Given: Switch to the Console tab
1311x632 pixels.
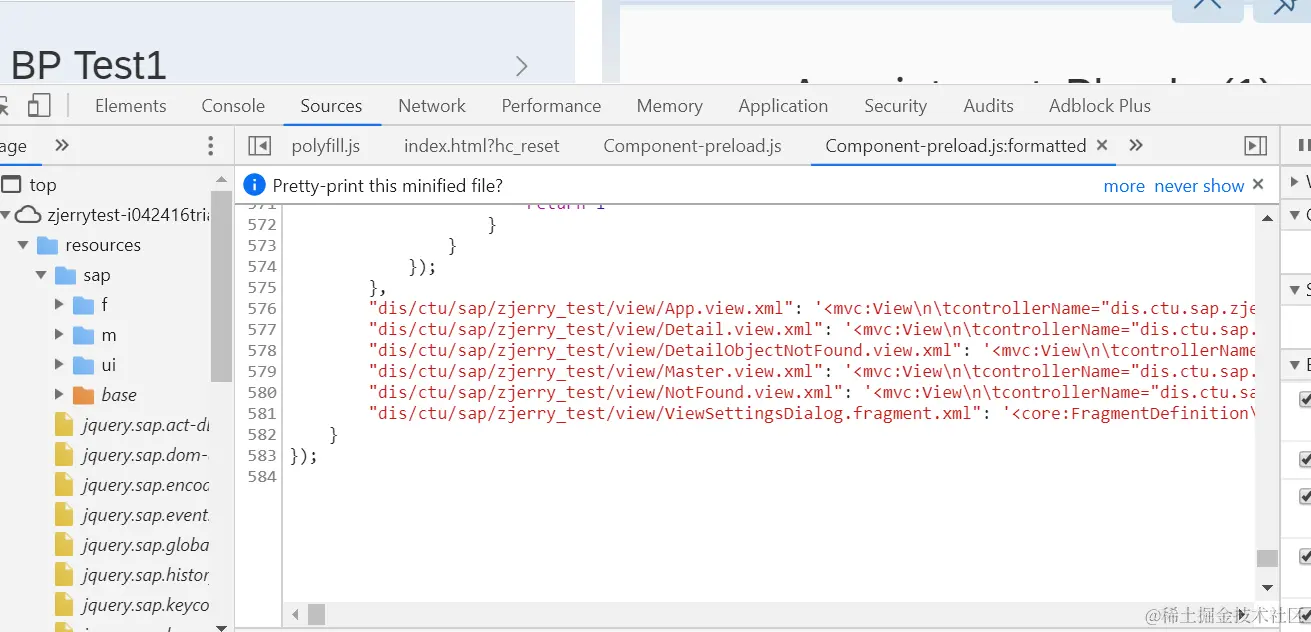Looking at the screenshot, I should [233, 106].
